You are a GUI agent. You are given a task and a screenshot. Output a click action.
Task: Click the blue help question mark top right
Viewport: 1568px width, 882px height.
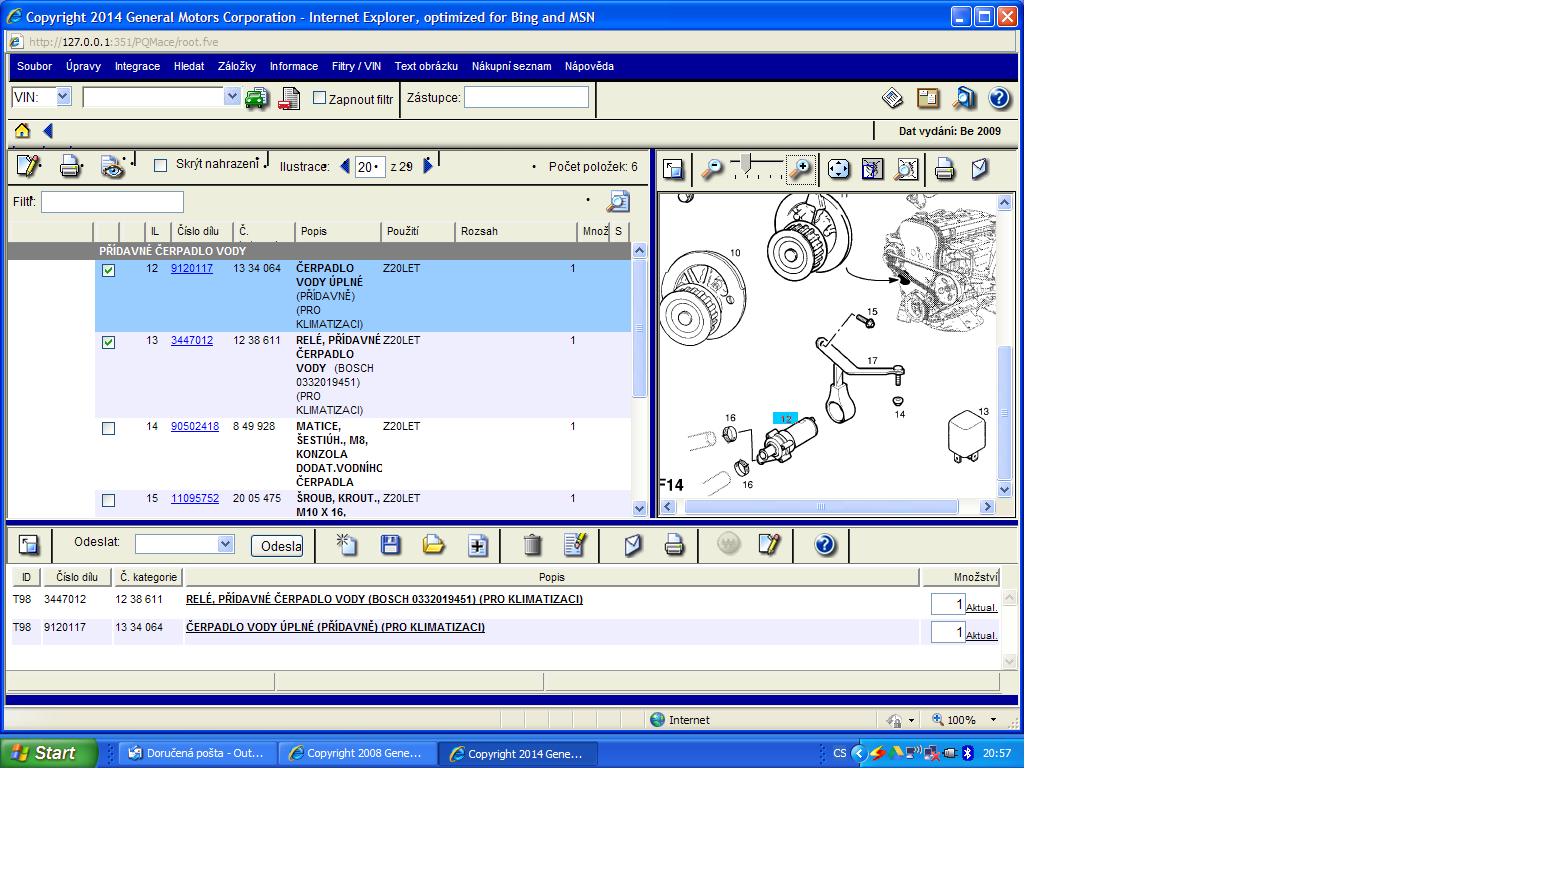[998, 98]
